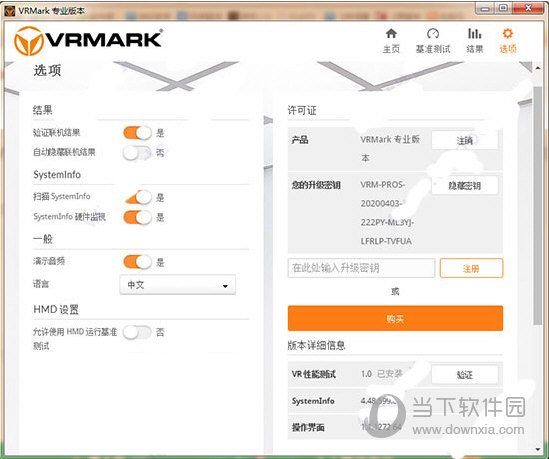Image resolution: width=549 pixels, height=459 pixels.
Task: Toggle 演示音频 switch
Action: 137,262
